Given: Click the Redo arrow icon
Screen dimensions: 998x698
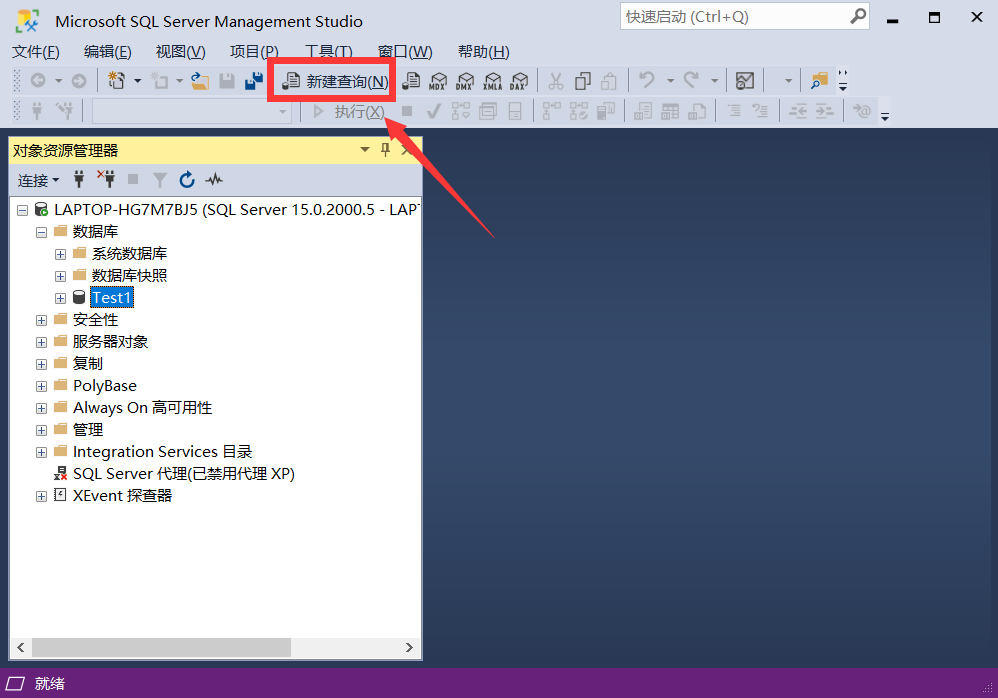Looking at the screenshot, I should coord(691,80).
